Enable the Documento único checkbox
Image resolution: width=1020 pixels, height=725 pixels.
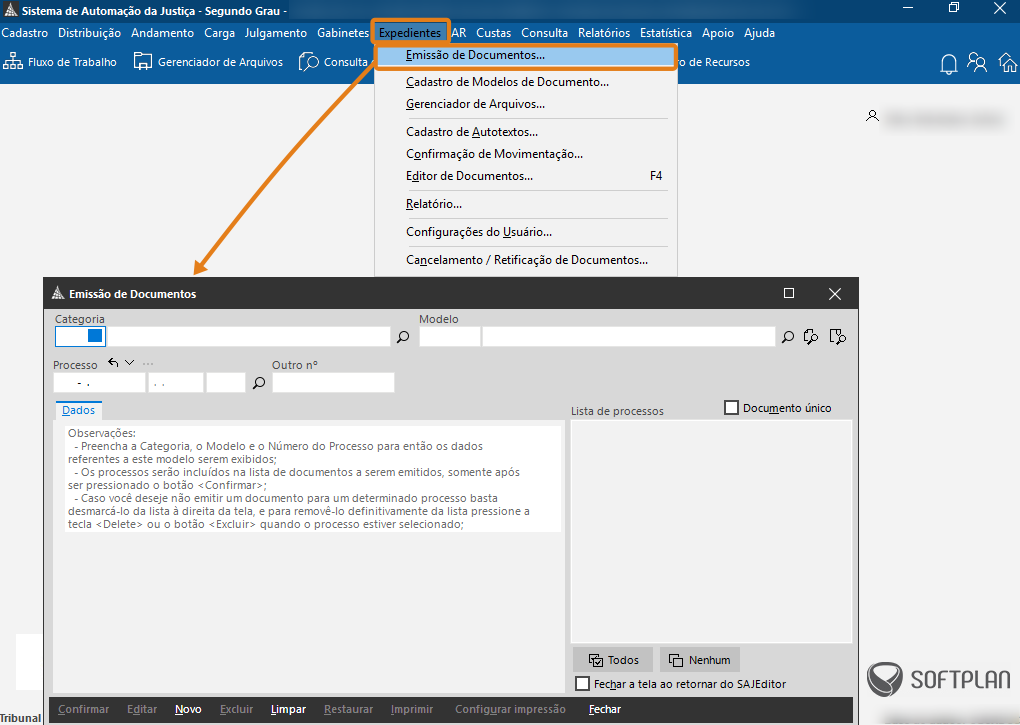pos(731,408)
